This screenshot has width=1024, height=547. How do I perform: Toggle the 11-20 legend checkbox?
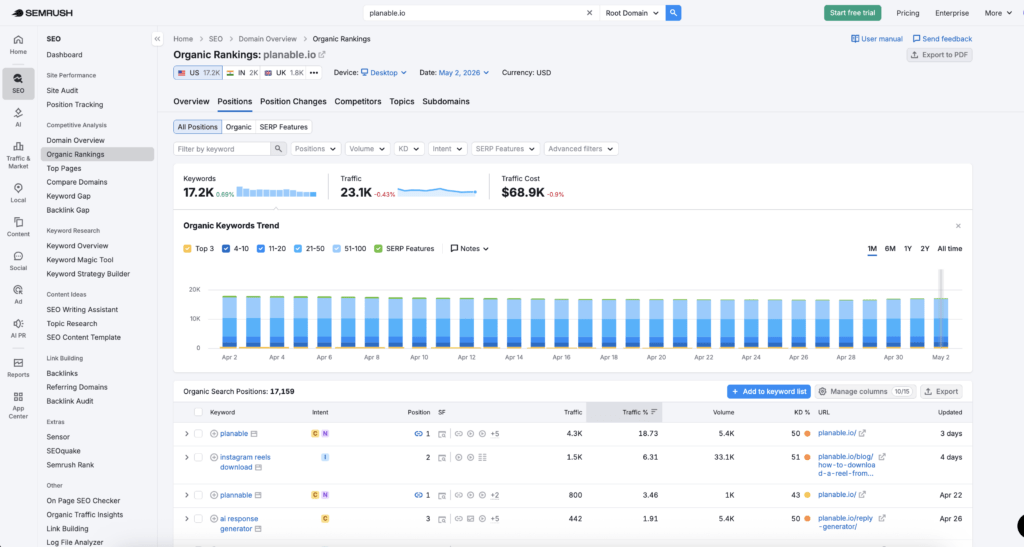click(x=261, y=249)
